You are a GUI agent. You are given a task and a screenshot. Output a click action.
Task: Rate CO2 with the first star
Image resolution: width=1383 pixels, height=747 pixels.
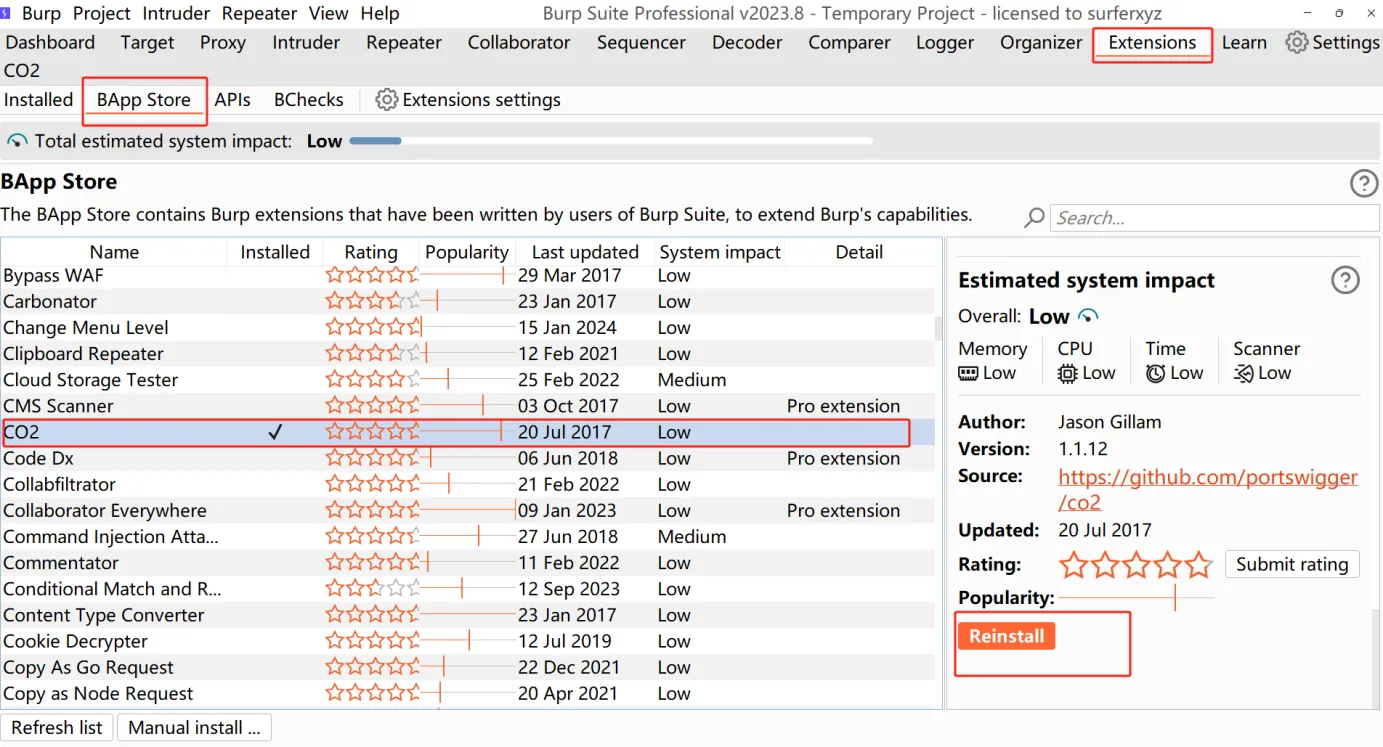(x=1073, y=565)
